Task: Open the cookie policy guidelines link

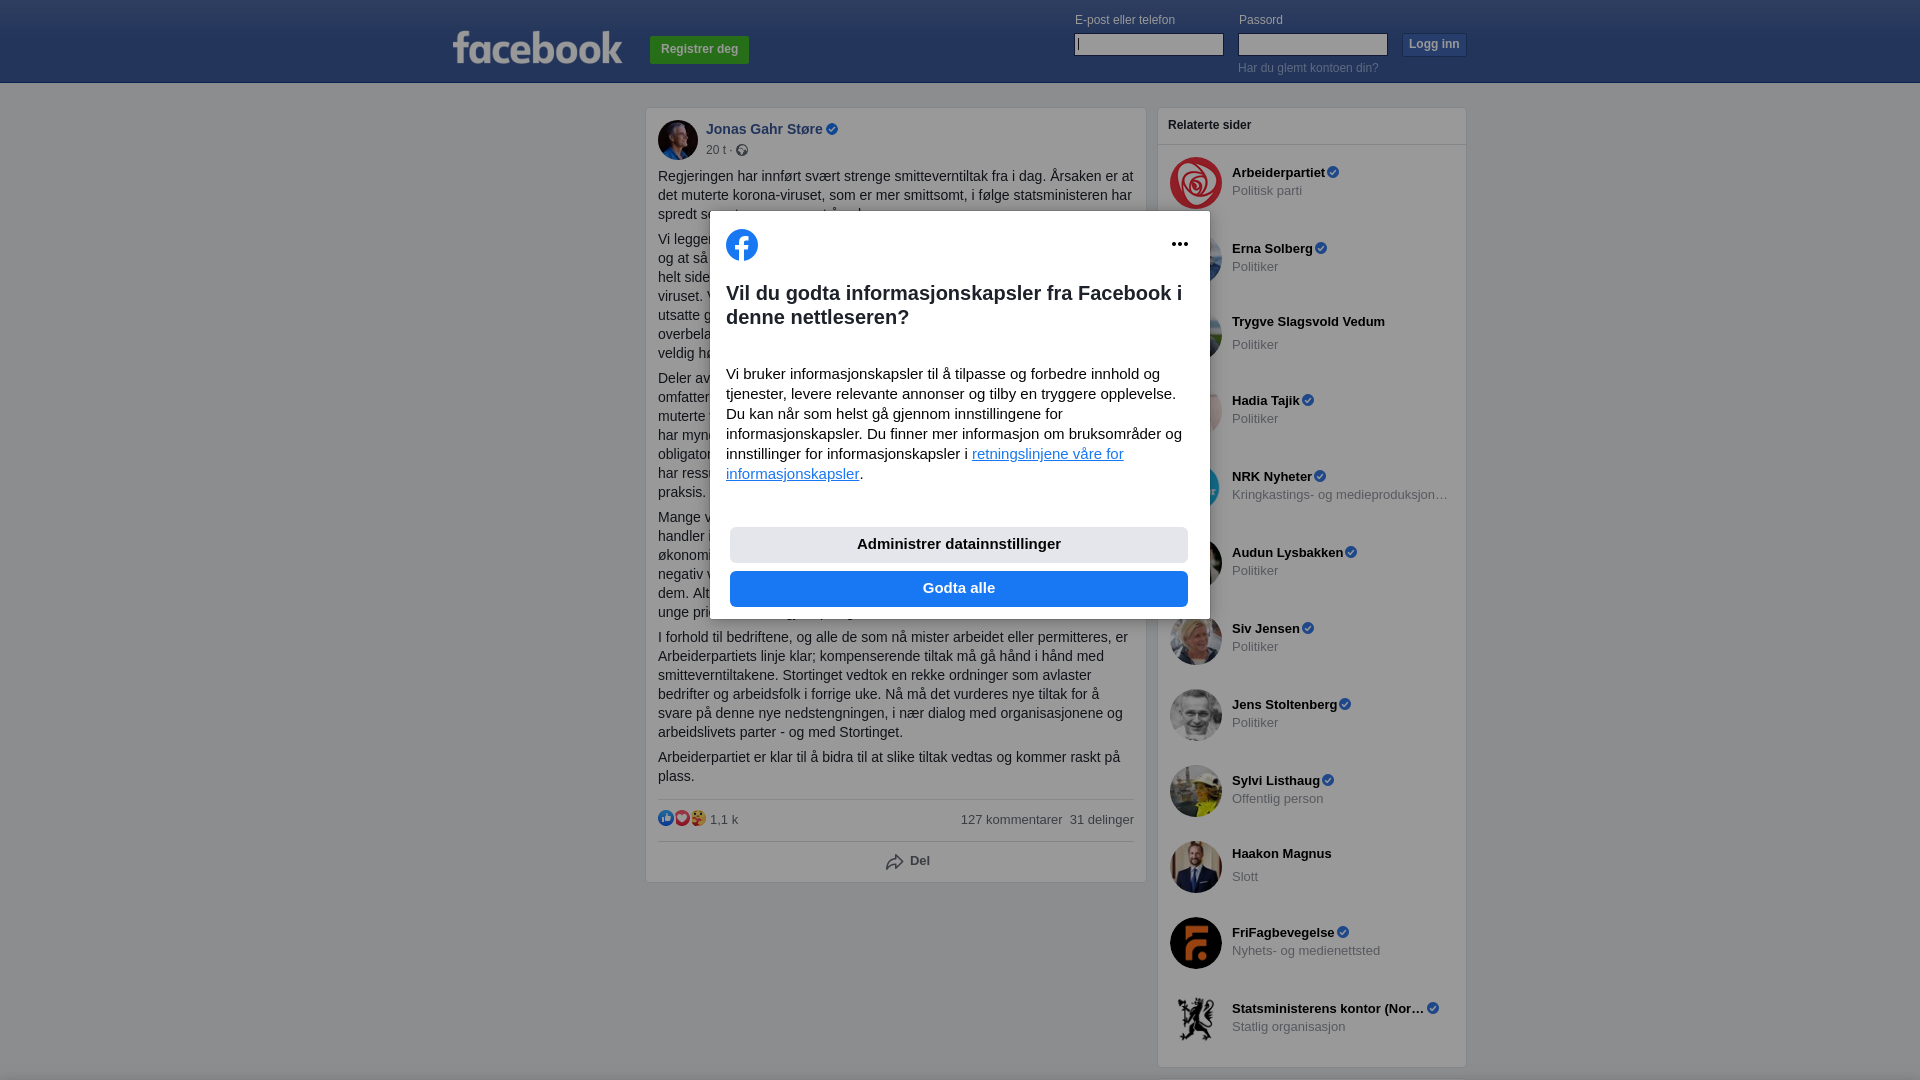Action: pyautogui.click(x=925, y=464)
